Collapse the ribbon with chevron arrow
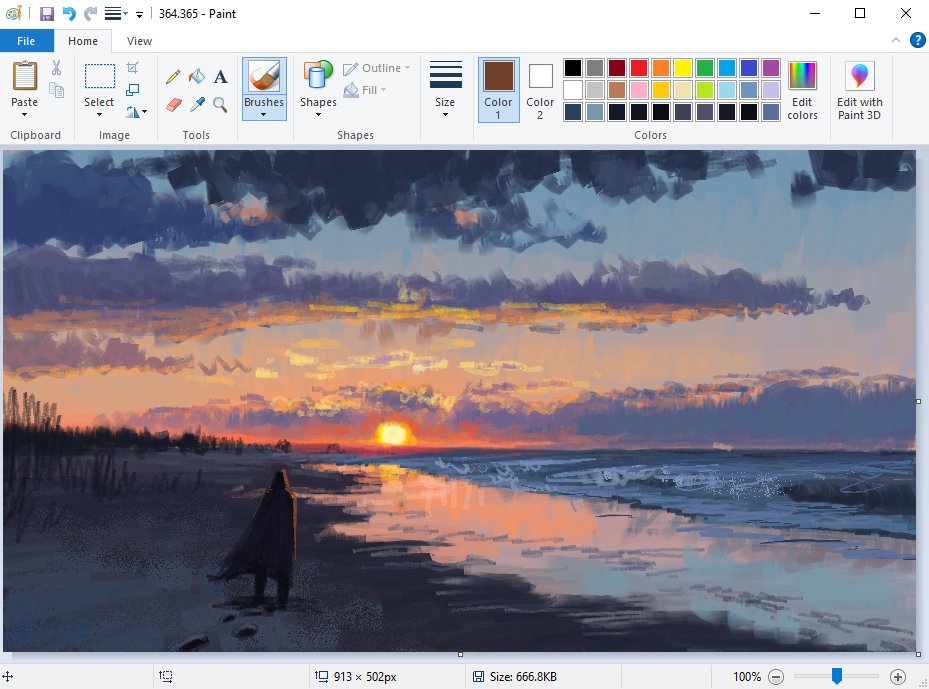 pyautogui.click(x=896, y=40)
